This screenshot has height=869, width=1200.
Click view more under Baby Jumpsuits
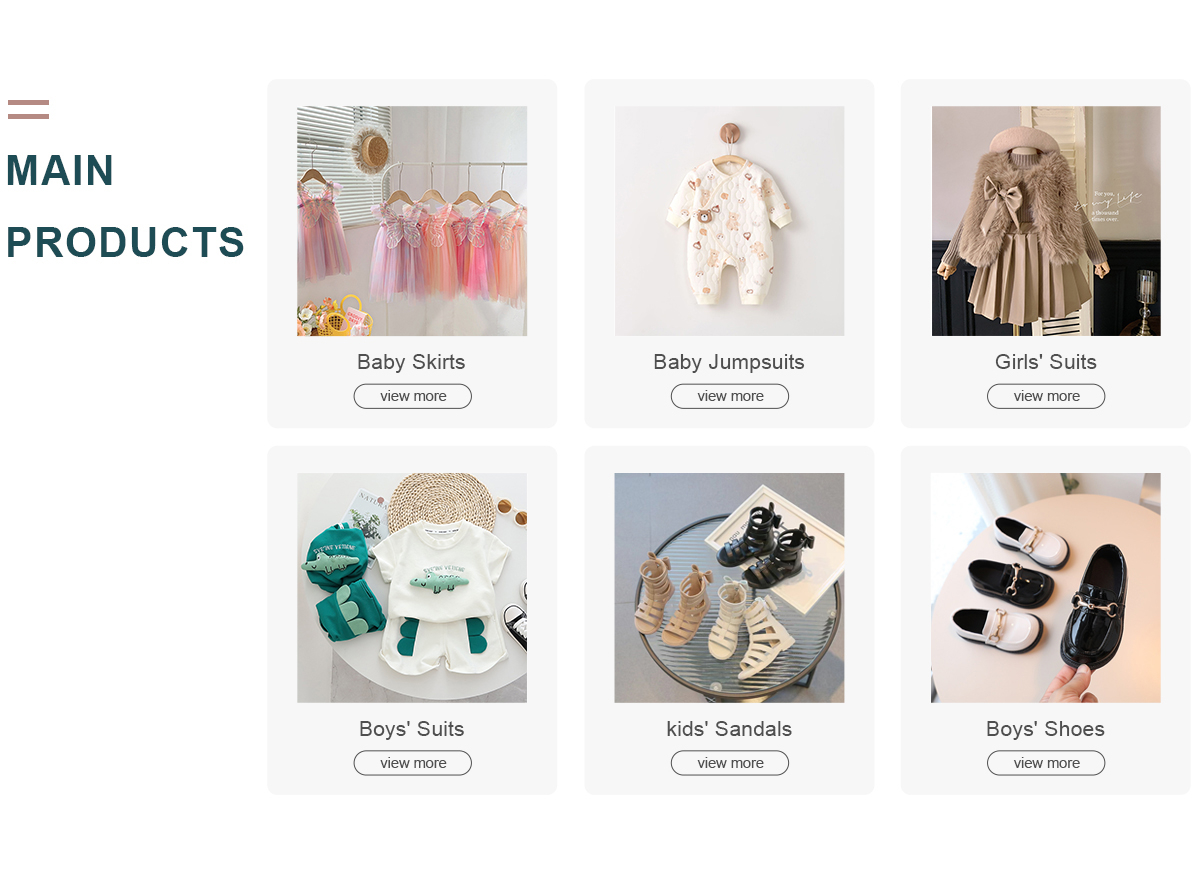(729, 396)
